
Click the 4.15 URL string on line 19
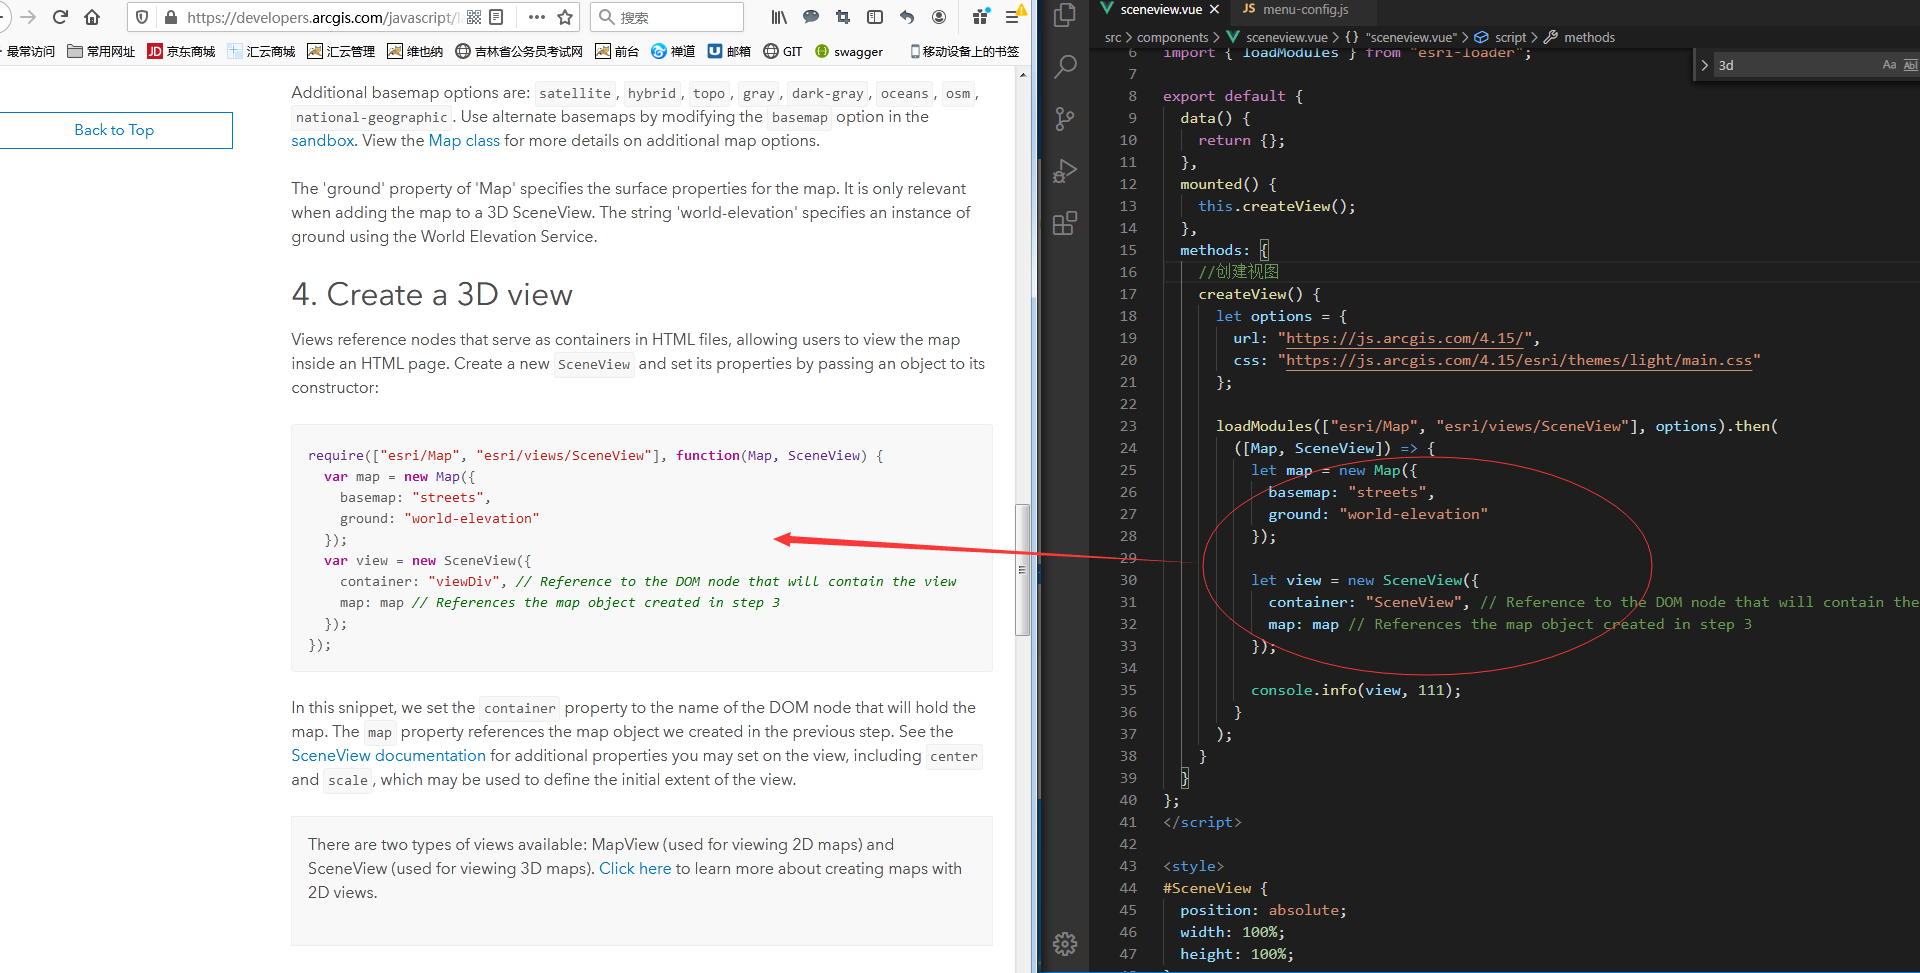[1404, 338]
